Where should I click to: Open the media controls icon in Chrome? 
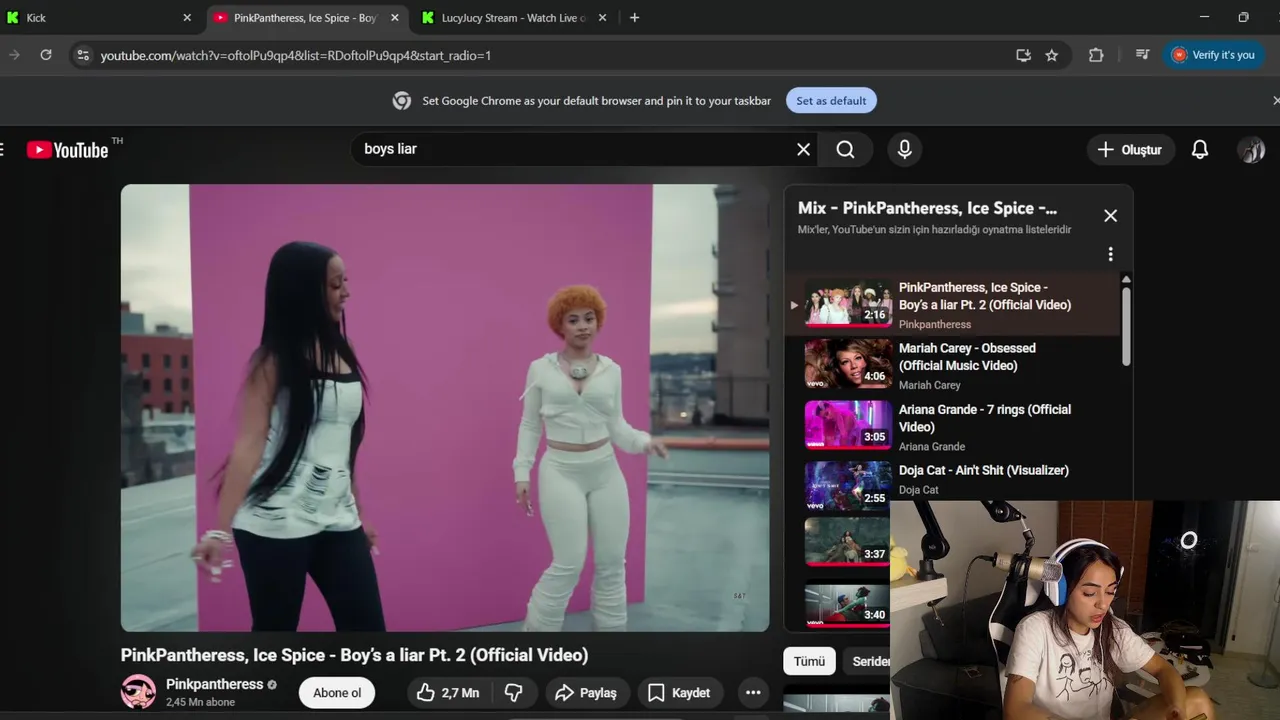1142,55
